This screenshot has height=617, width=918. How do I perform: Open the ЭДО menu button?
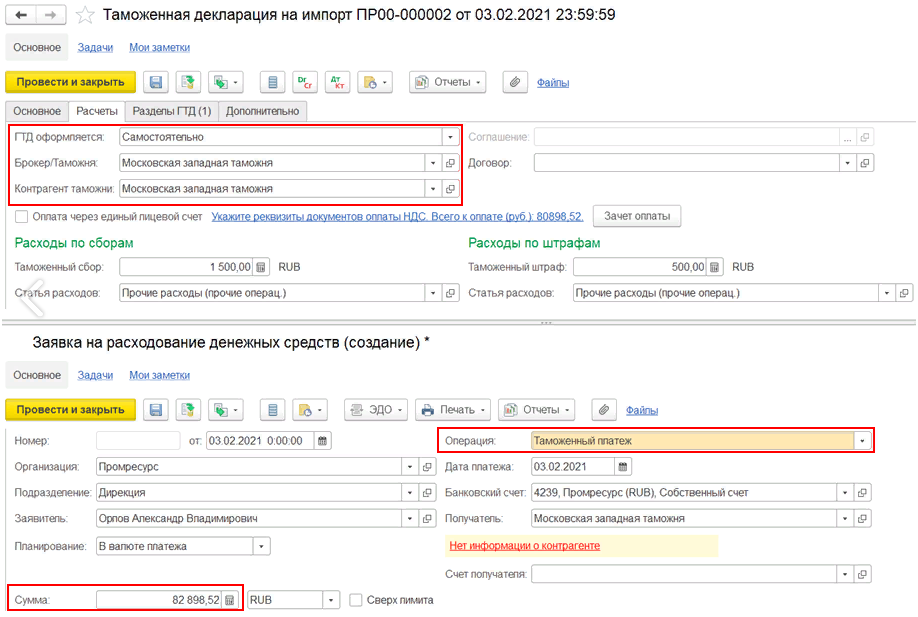click(375, 409)
